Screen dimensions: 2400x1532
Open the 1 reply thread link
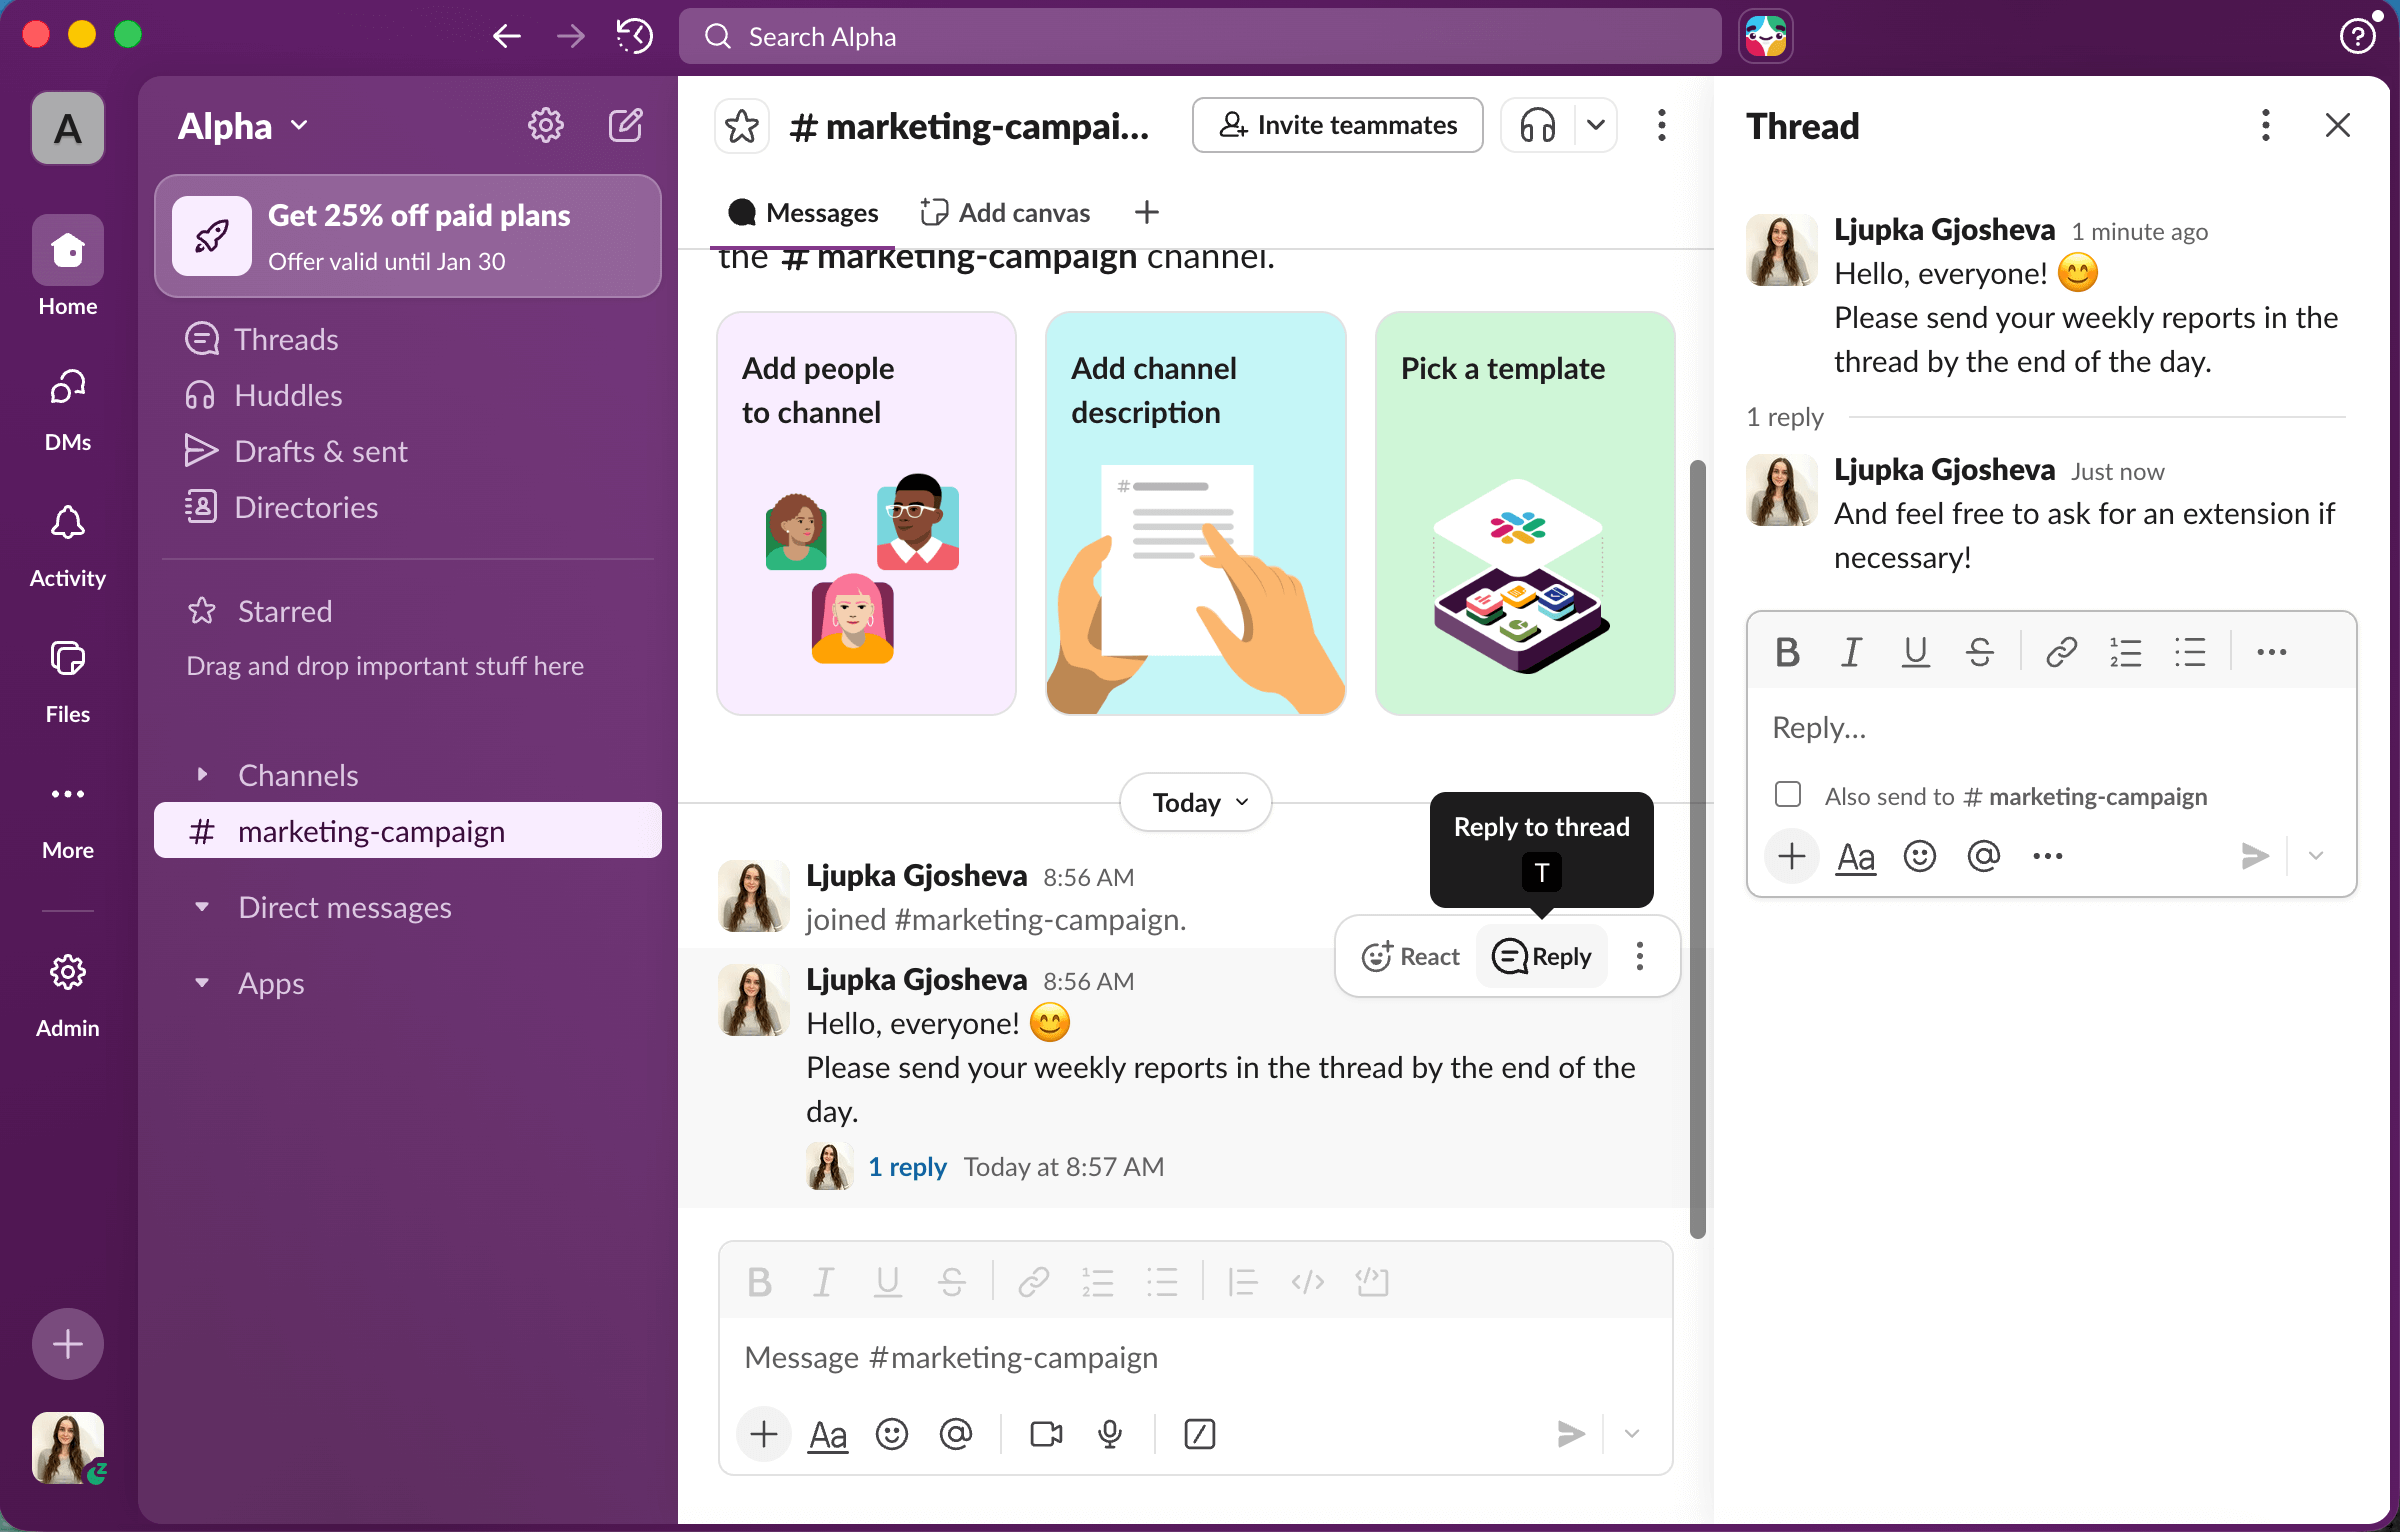pyautogui.click(x=907, y=1166)
